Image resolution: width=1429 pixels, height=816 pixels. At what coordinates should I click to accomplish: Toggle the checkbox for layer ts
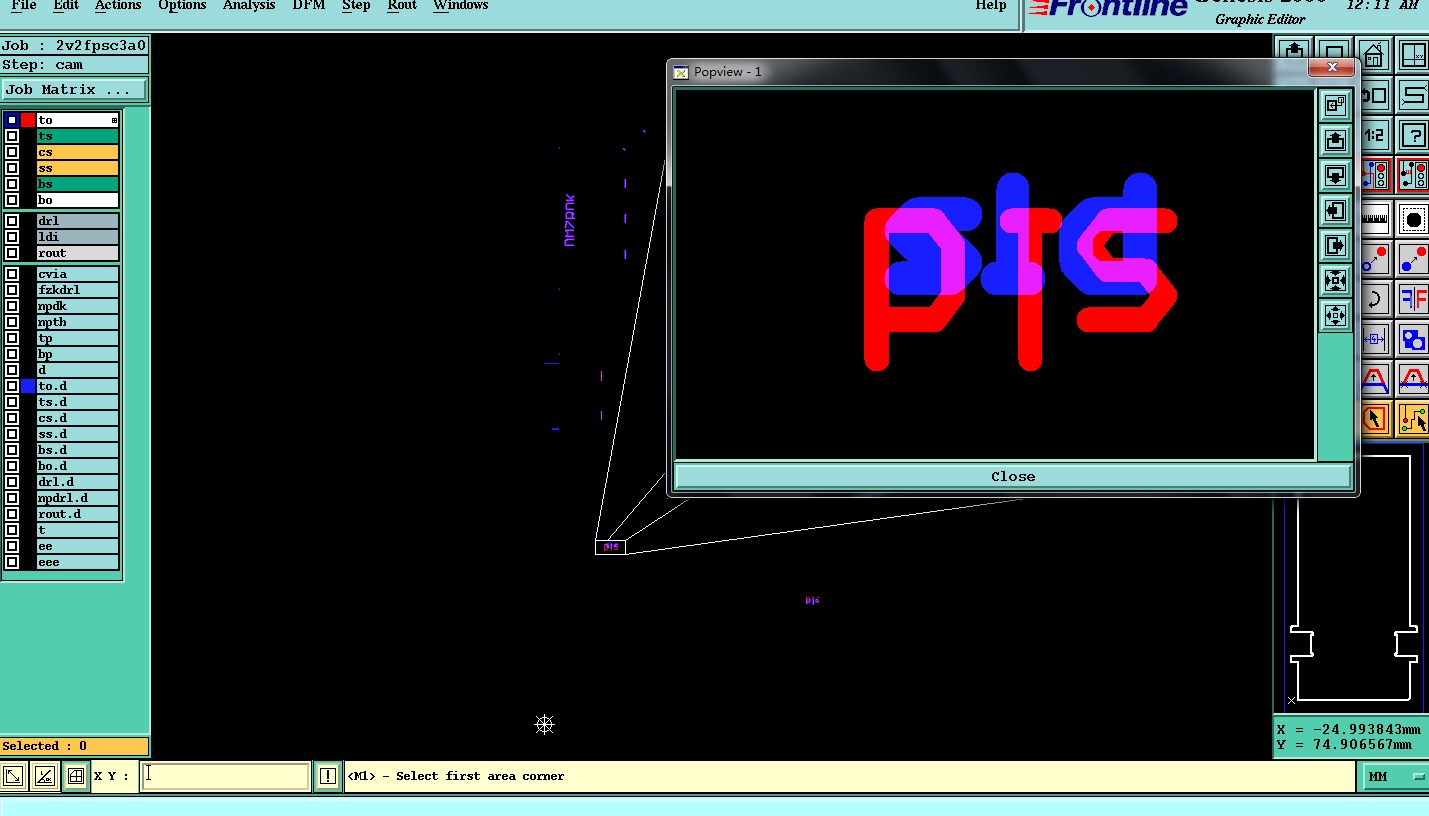tap(12, 136)
